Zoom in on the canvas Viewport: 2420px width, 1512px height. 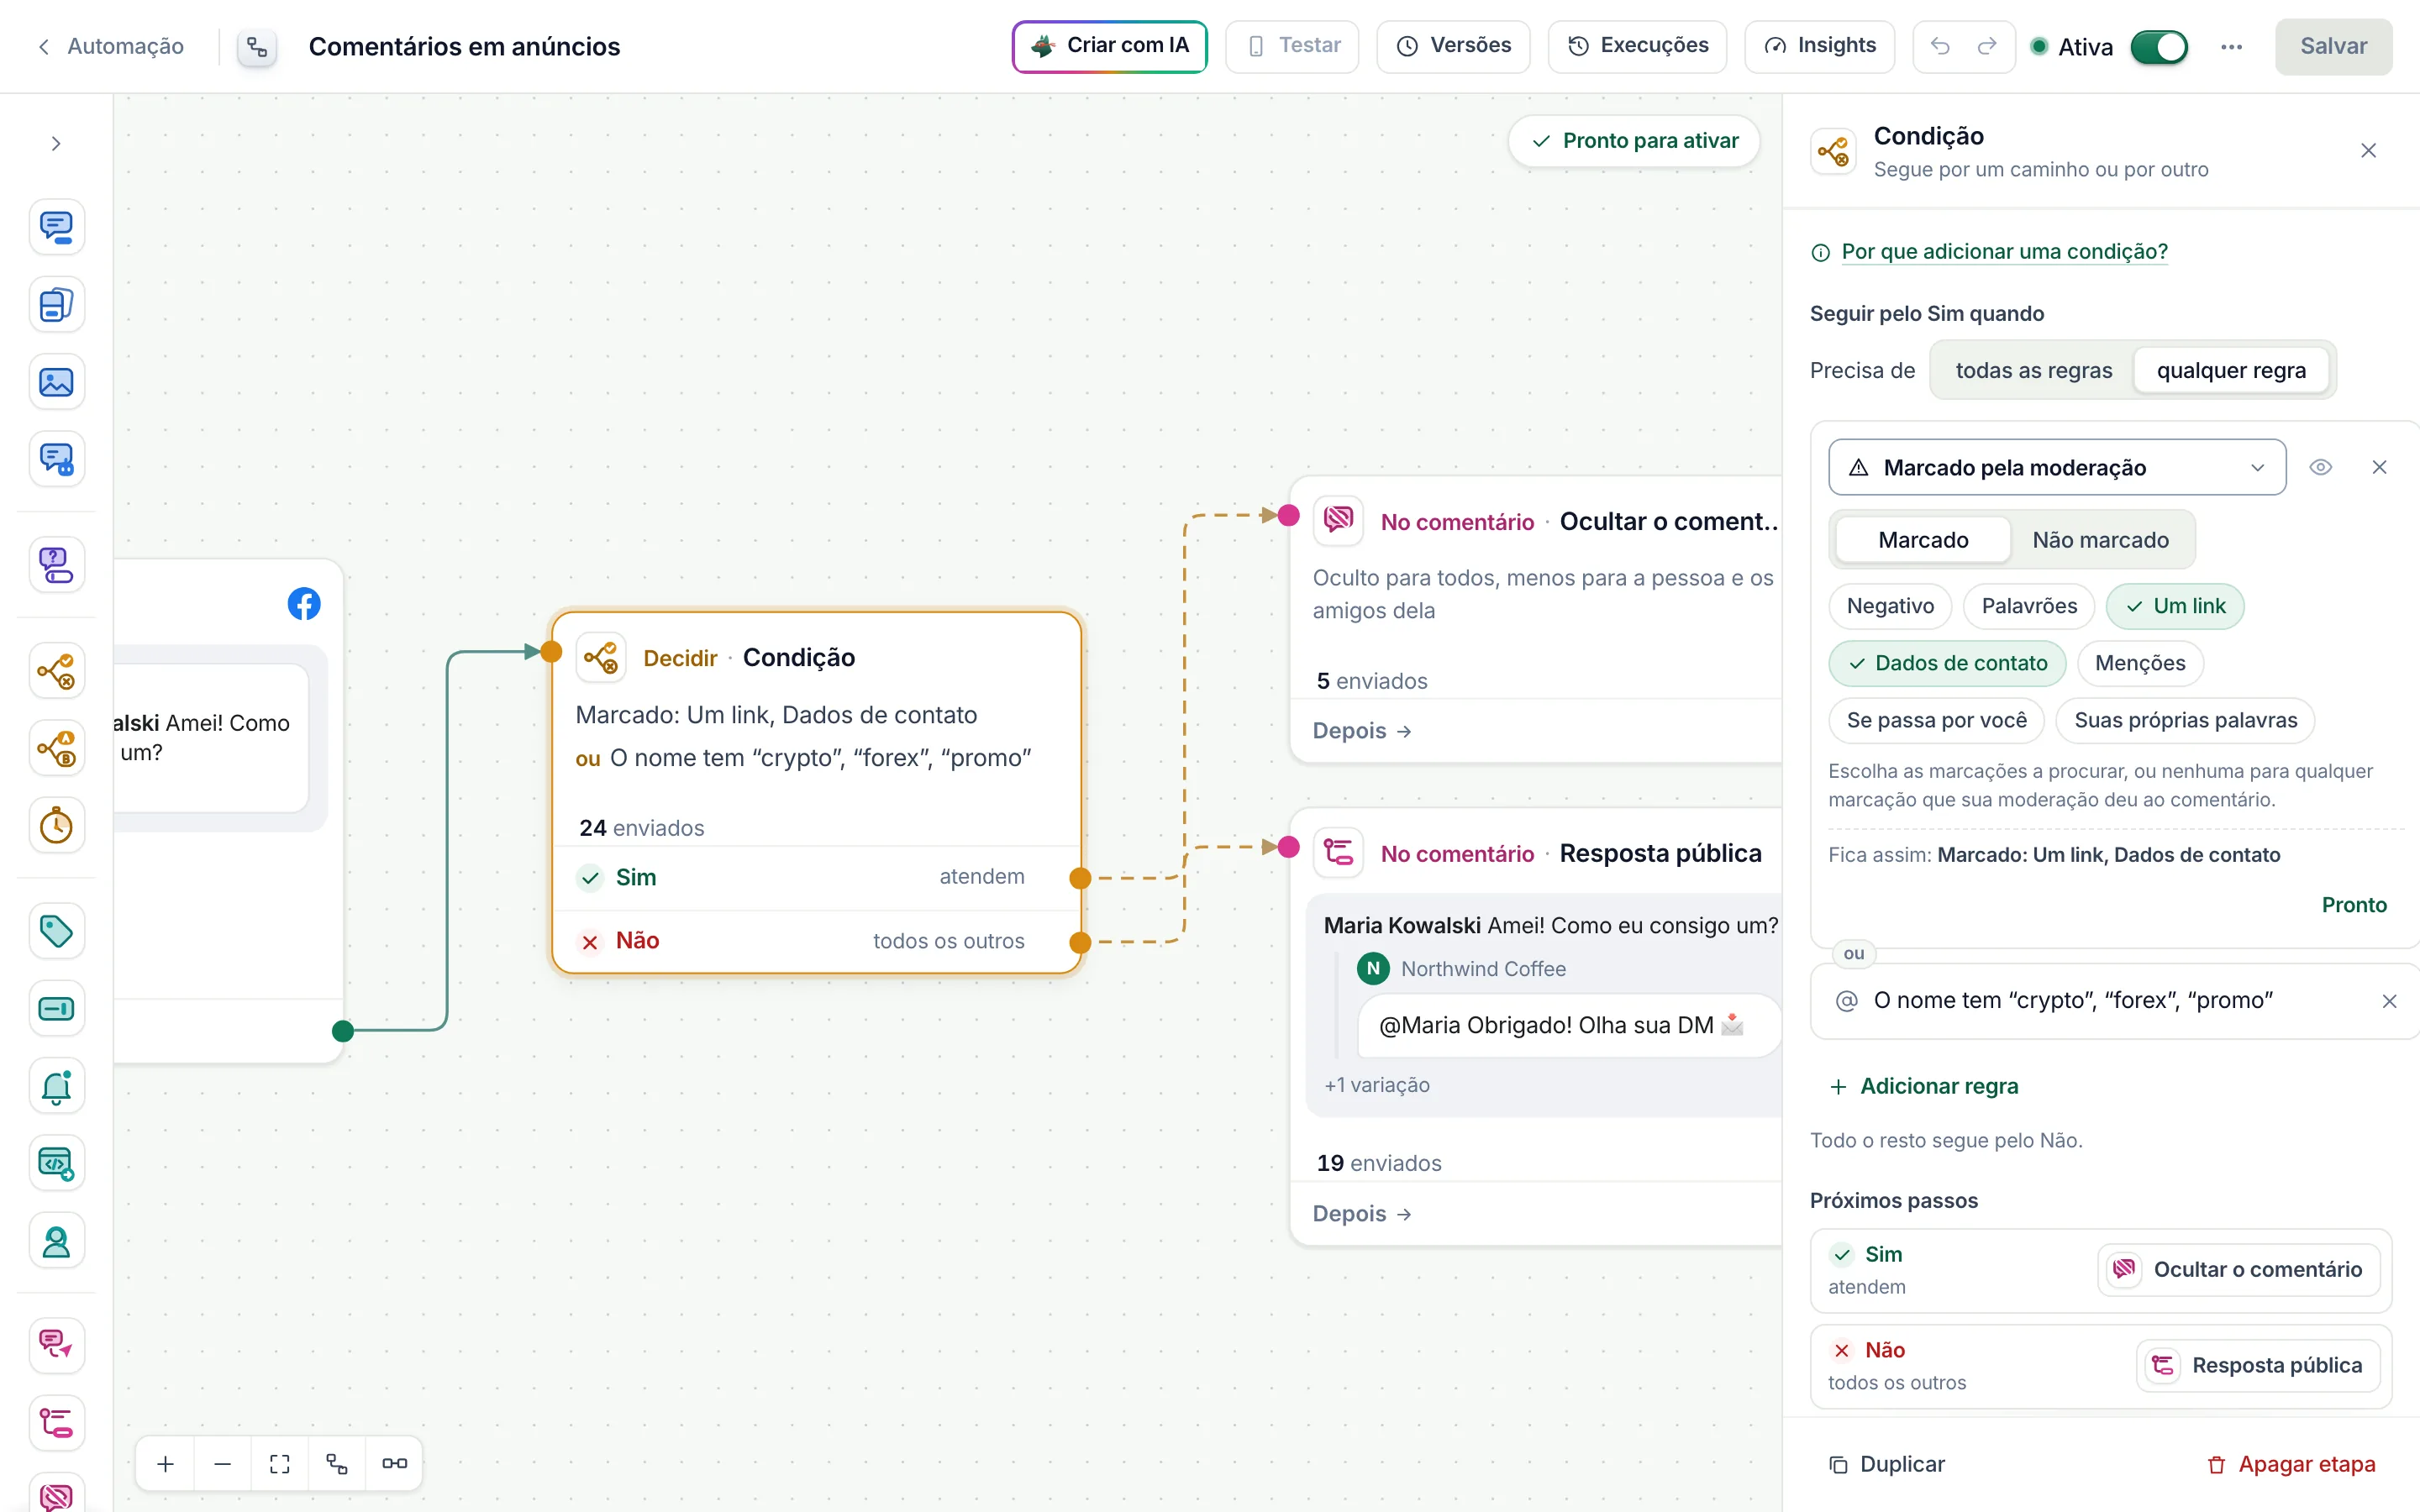coord(165,1464)
